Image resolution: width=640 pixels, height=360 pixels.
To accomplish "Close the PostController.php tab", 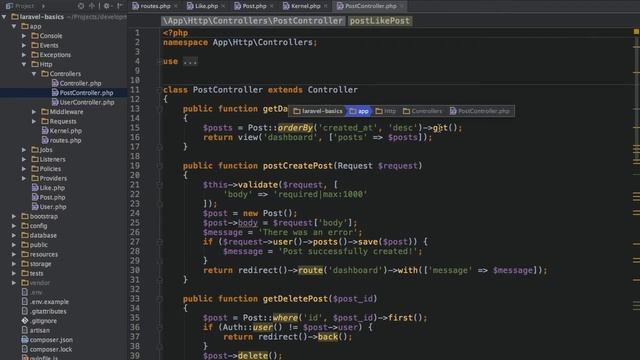I will pyautogui.click(x=401, y=6).
